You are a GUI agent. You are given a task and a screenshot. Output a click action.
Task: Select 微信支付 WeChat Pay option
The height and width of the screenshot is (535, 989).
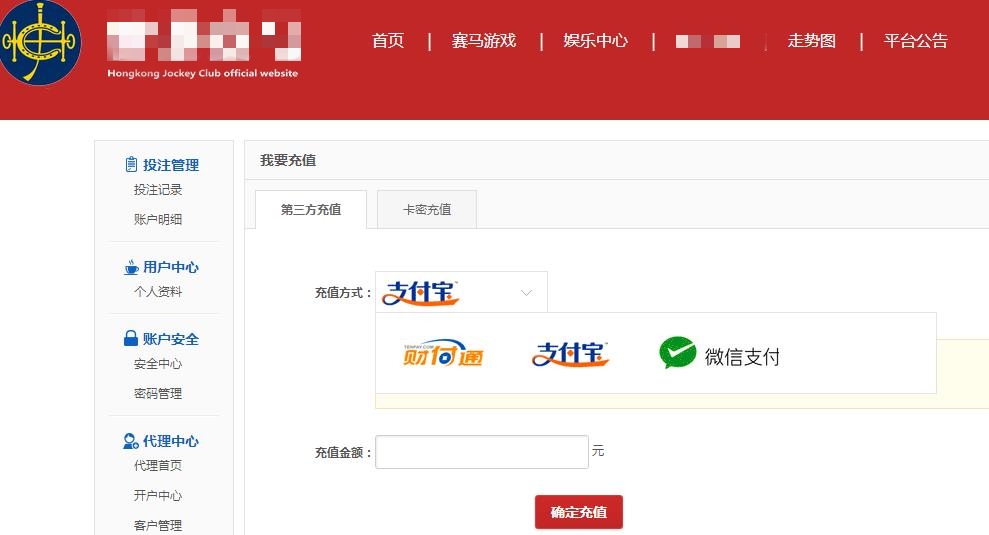pos(720,354)
